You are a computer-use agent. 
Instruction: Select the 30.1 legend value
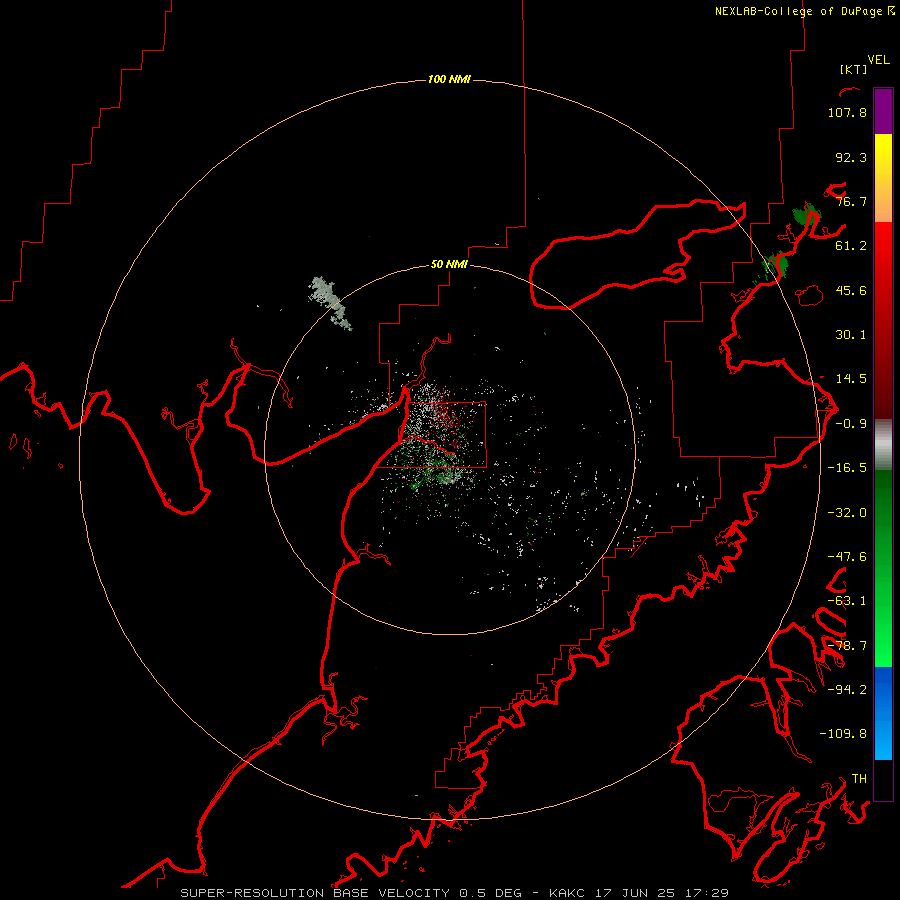851,335
